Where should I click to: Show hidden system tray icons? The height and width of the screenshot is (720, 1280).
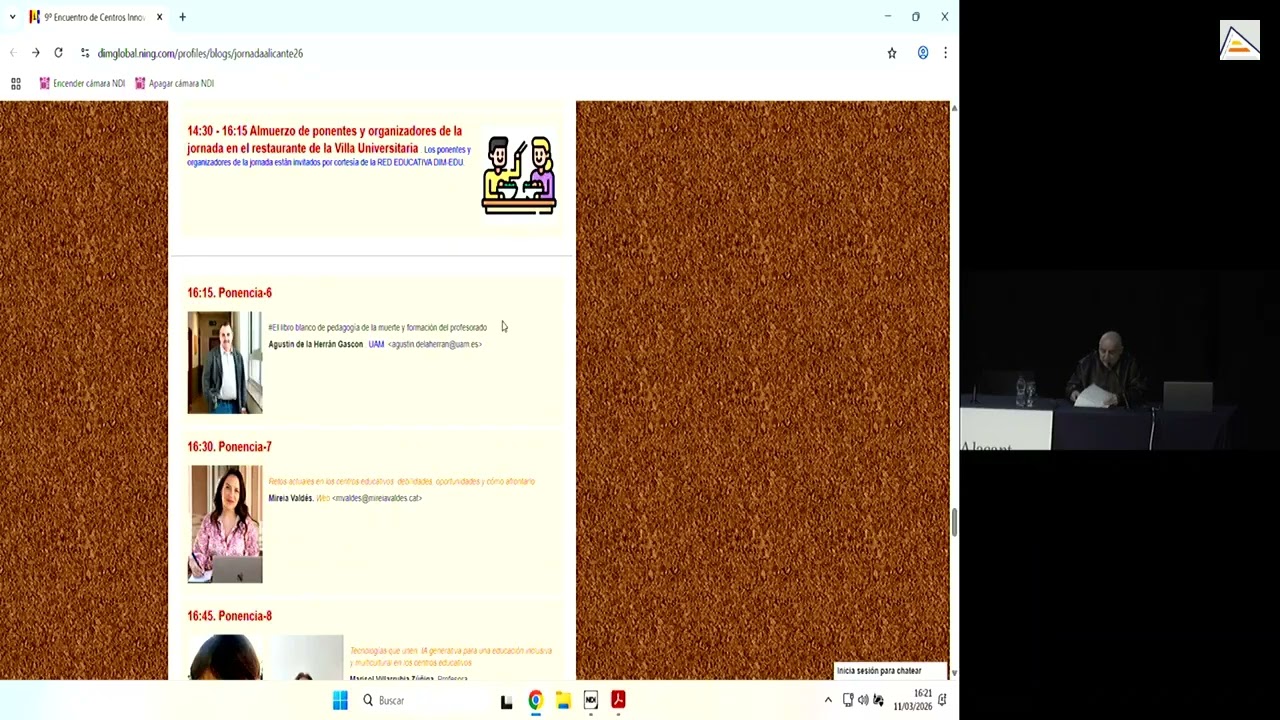click(828, 700)
